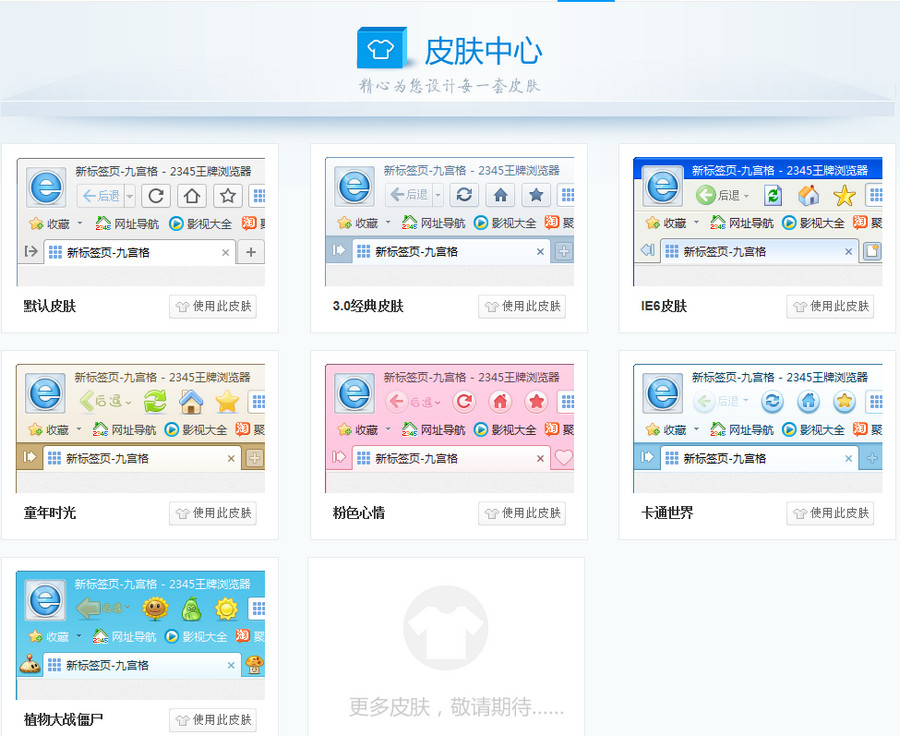Use the 3.0经典皮肤 skin
The image size is (900, 736).
click(522, 306)
